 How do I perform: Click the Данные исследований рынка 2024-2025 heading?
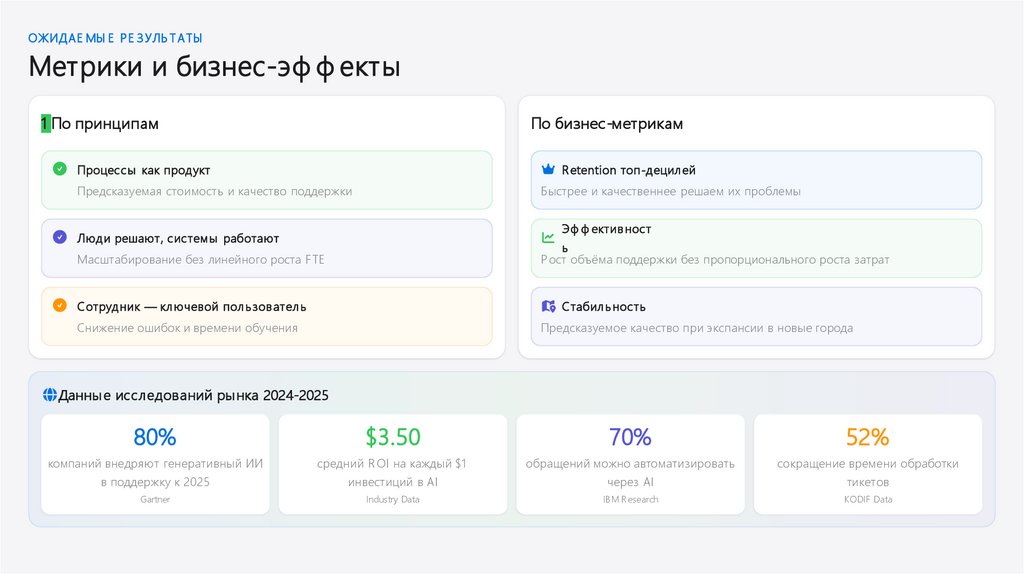[193, 395]
